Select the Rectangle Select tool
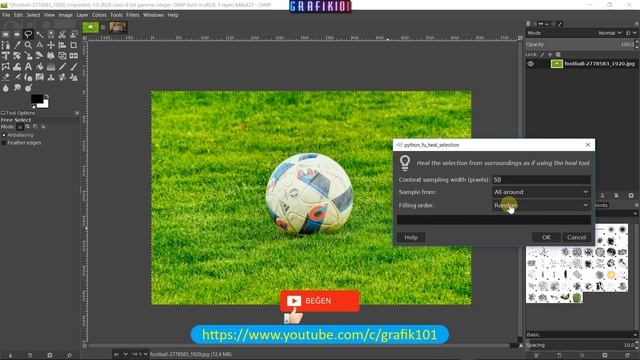 tap(6, 34)
